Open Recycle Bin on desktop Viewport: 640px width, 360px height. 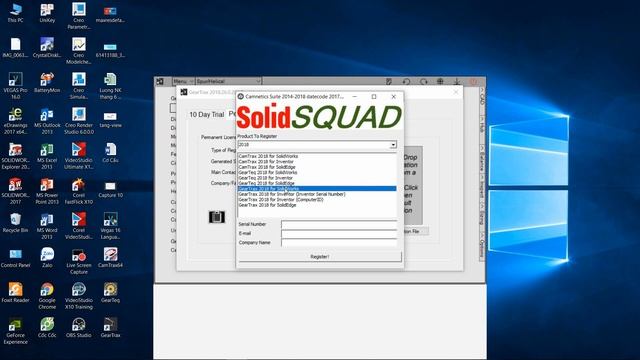click(16, 223)
